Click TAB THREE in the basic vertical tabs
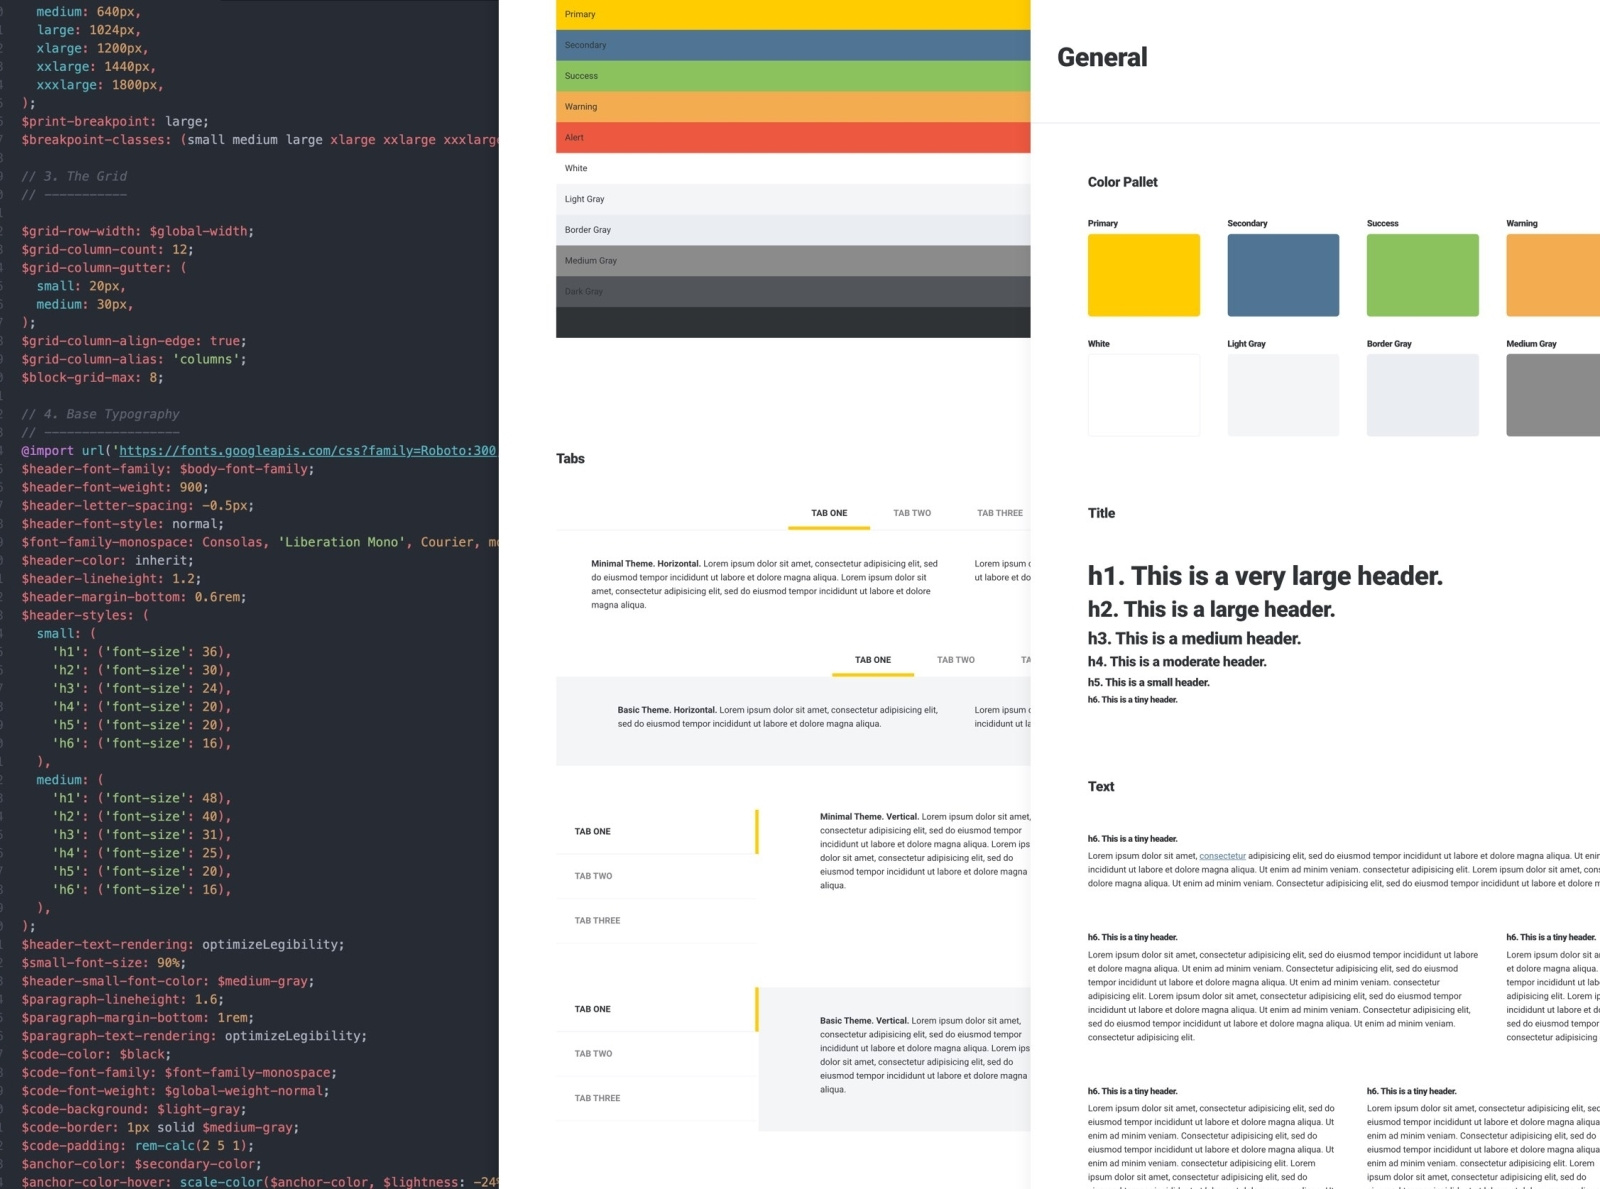This screenshot has width=1600, height=1189. pos(596,1097)
